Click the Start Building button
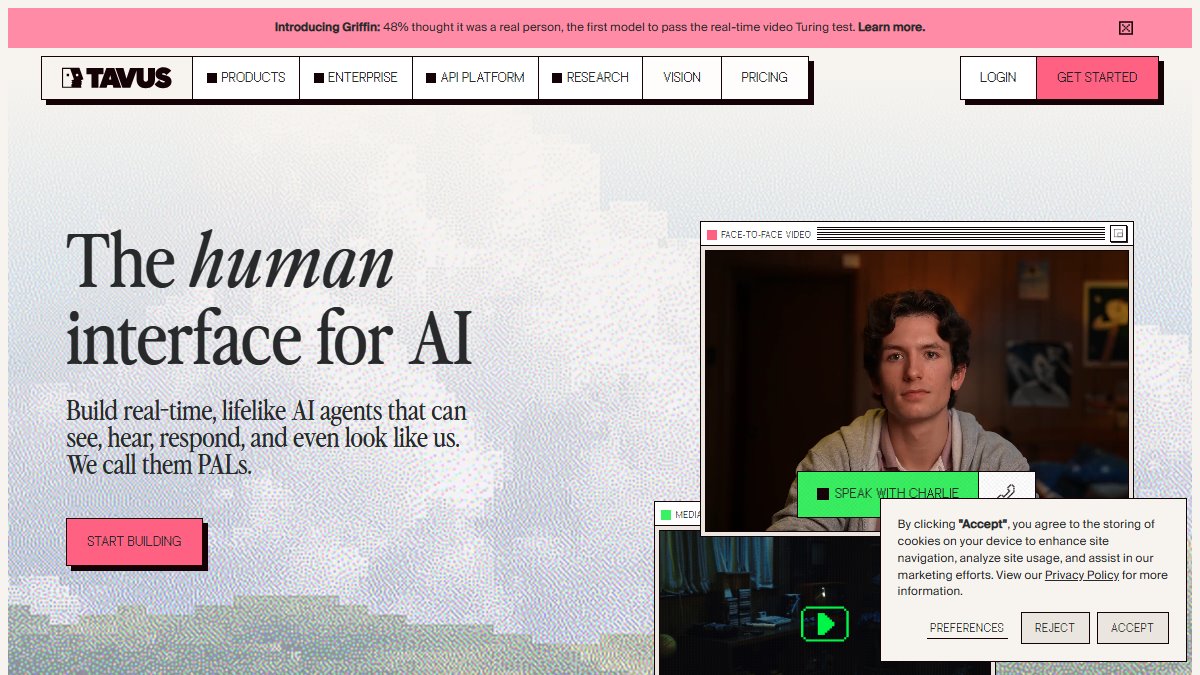Viewport: 1200px width, 675px height. coord(134,541)
